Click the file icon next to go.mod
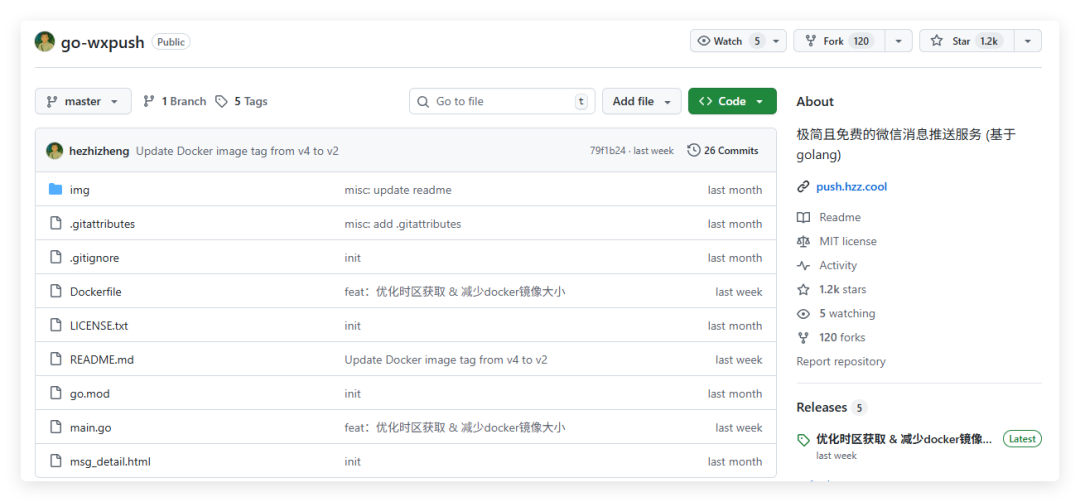Viewport: 1080px width, 502px height. click(x=56, y=394)
